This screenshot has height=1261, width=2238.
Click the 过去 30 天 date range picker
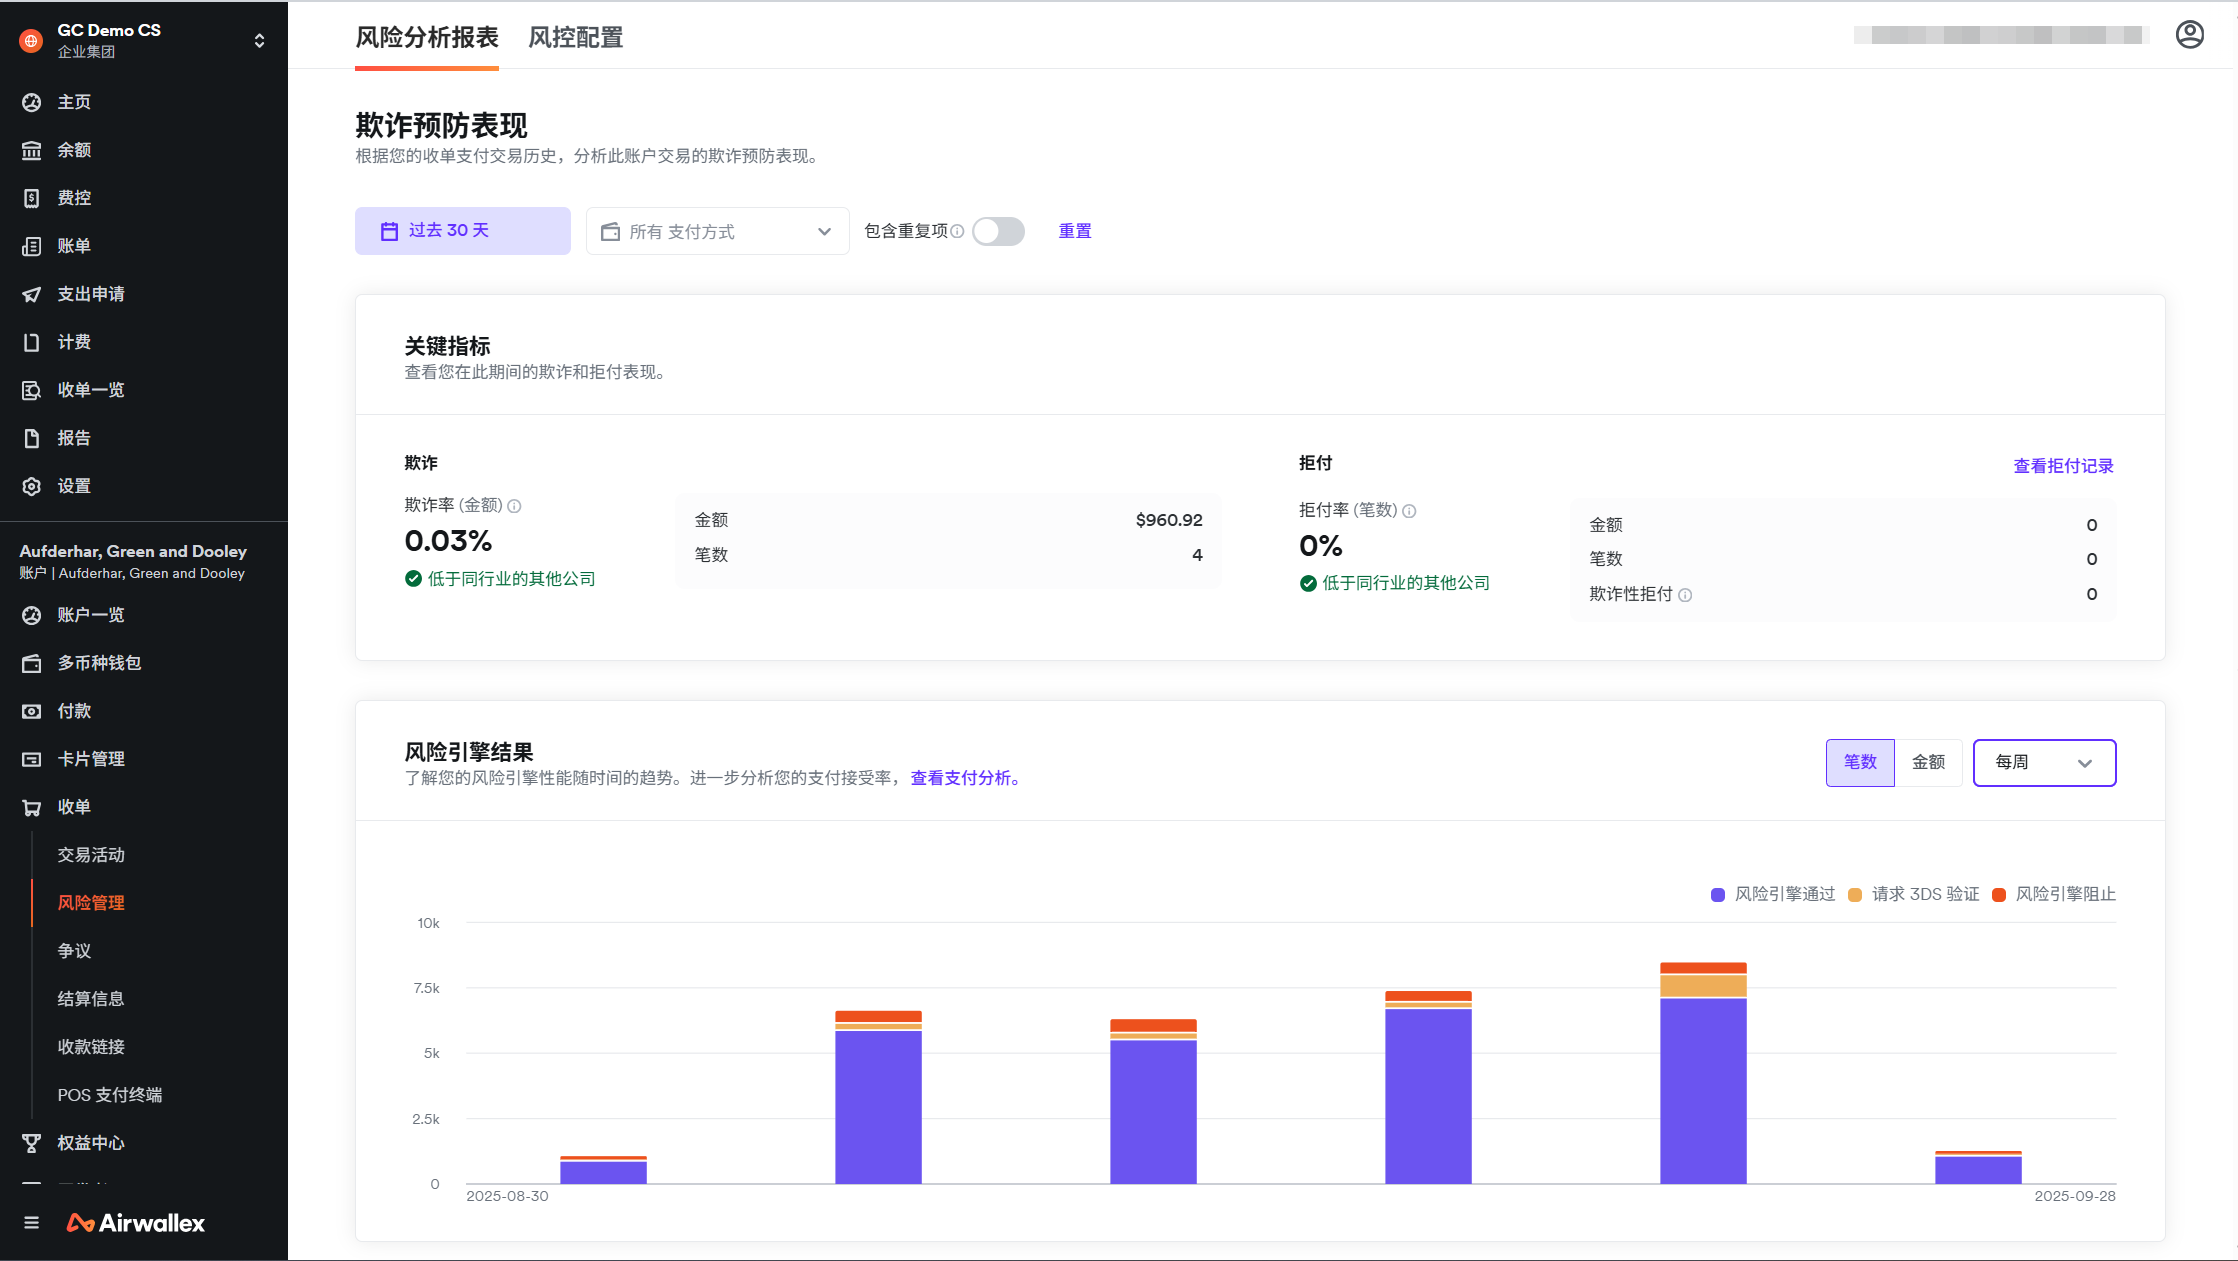pyautogui.click(x=462, y=231)
